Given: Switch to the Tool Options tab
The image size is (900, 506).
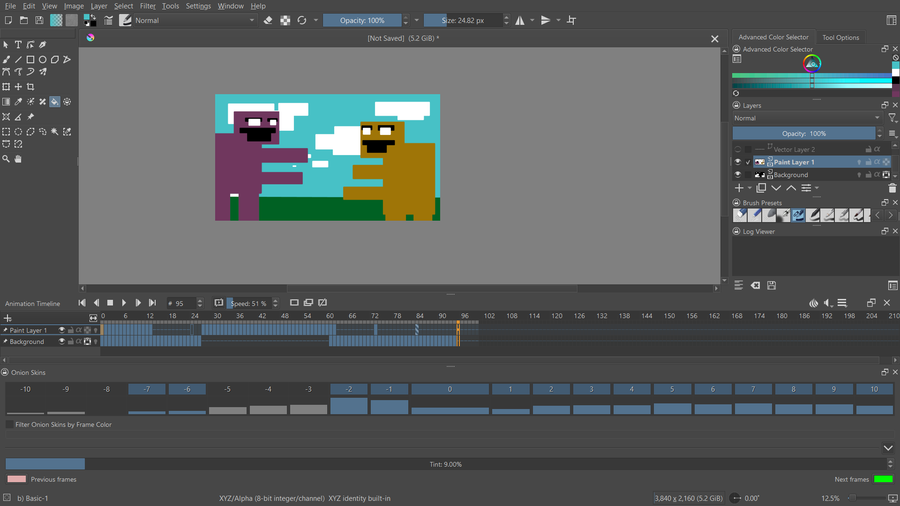Looking at the screenshot, I should pos(840,37).
